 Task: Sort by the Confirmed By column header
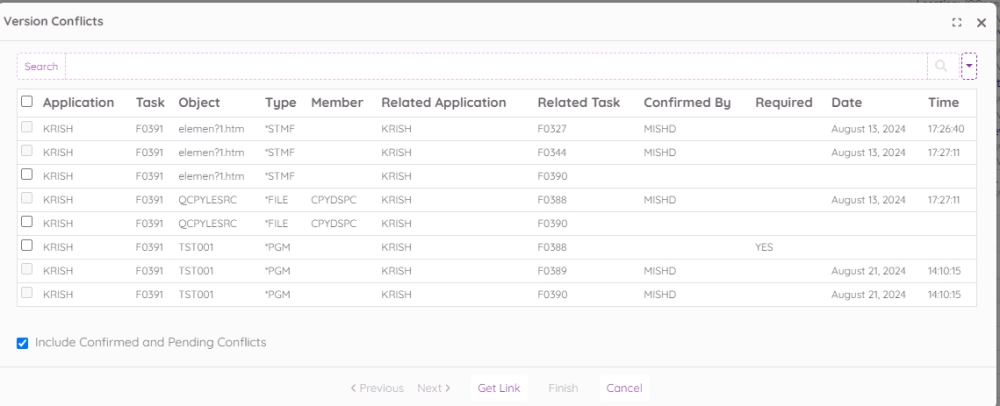point(687,102)
